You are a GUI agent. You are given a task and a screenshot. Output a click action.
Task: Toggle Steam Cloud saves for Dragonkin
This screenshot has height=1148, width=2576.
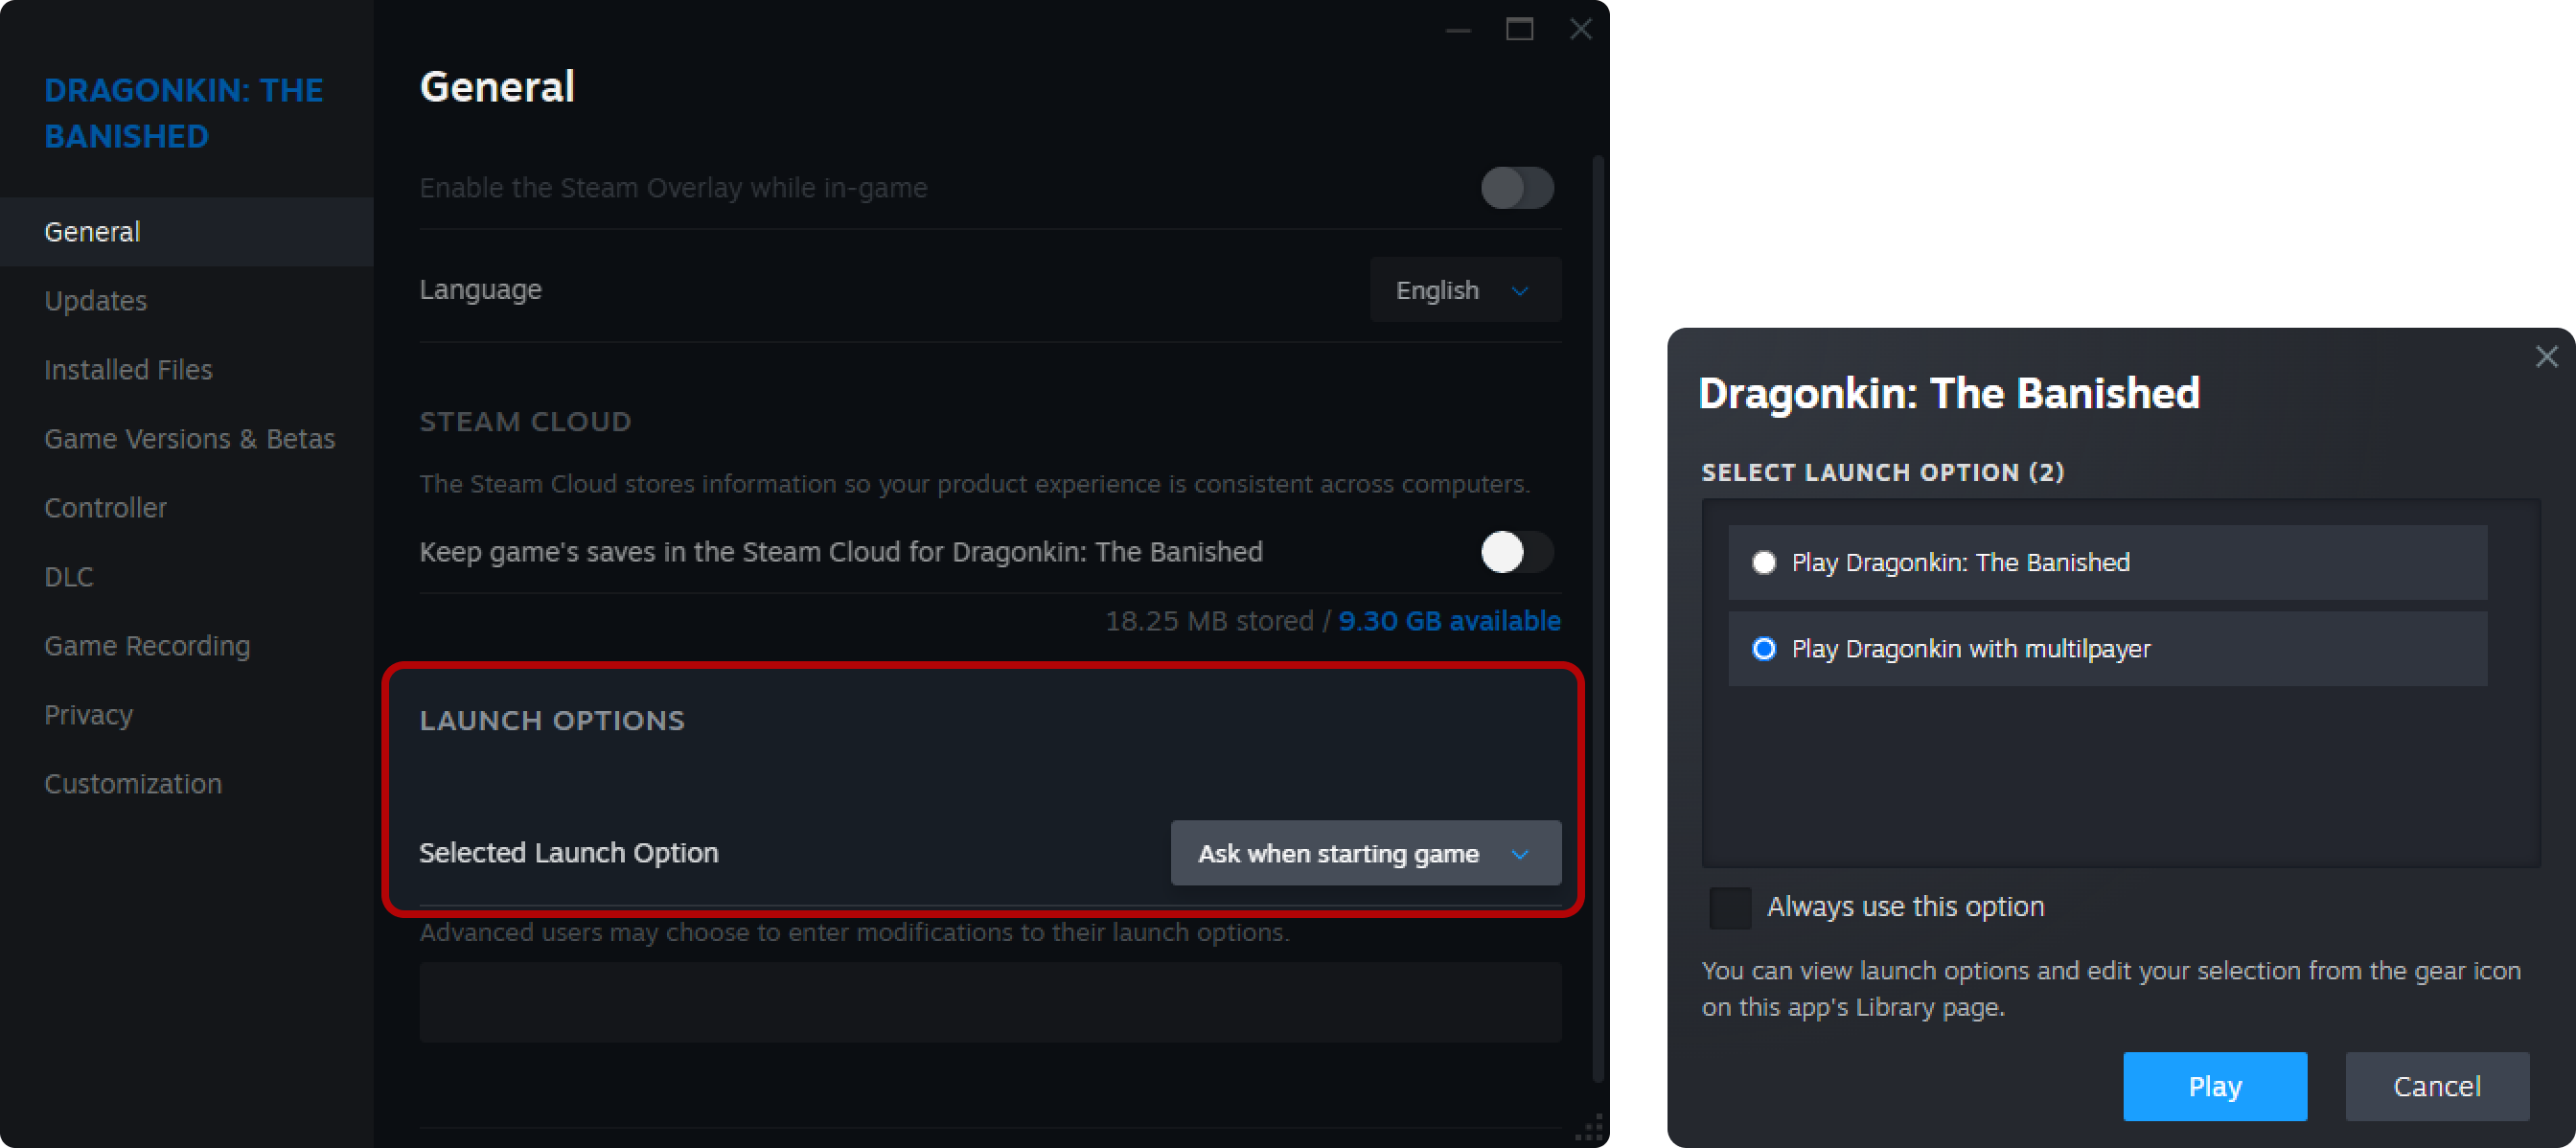click(x=1517, y=552)
